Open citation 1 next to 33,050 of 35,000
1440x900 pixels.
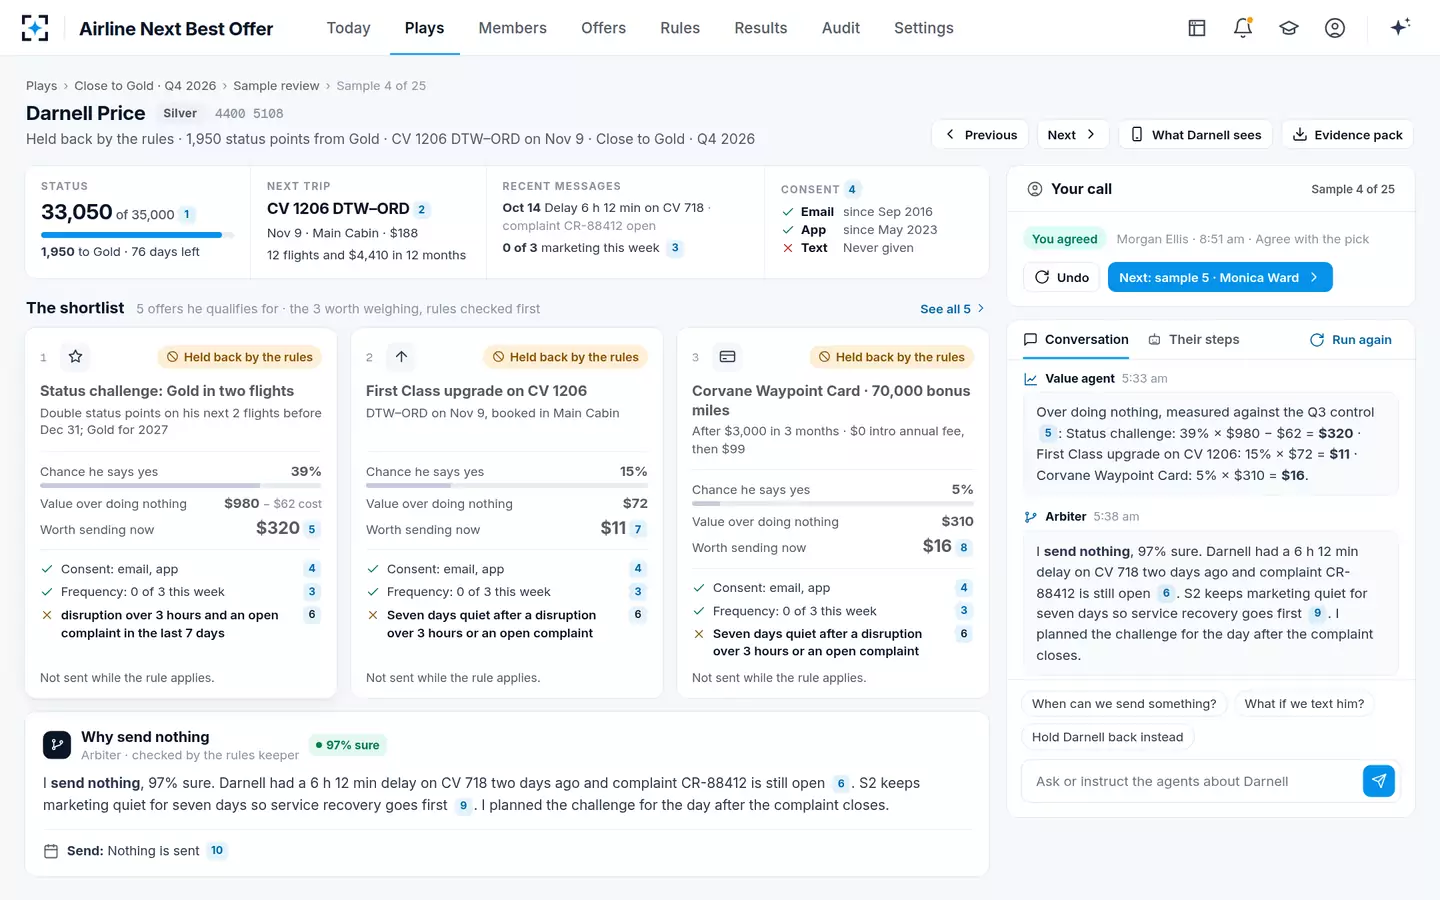(x=187, y=214)
